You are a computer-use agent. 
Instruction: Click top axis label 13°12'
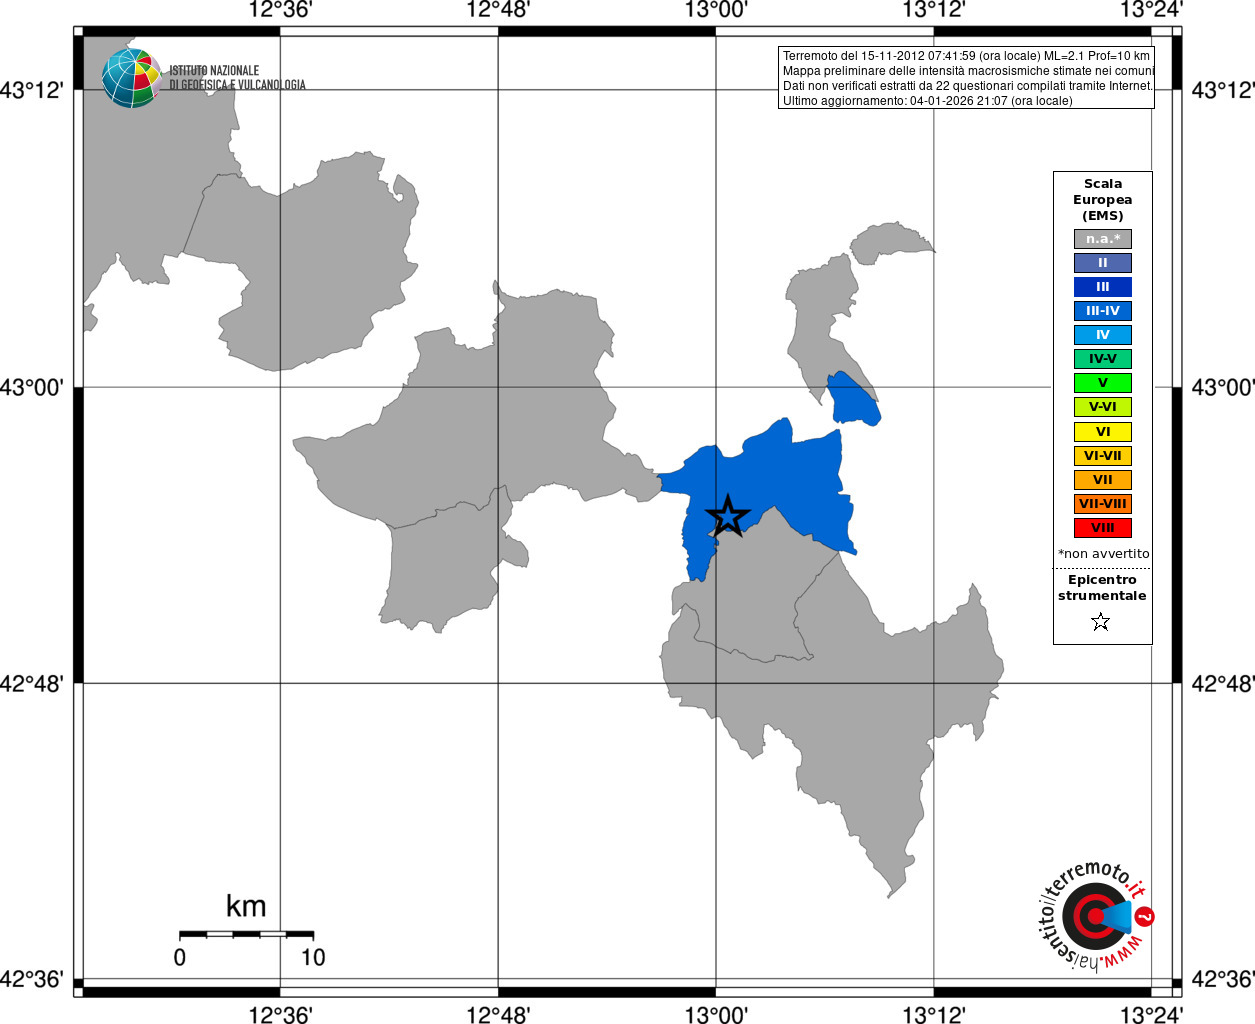[934, 10]
